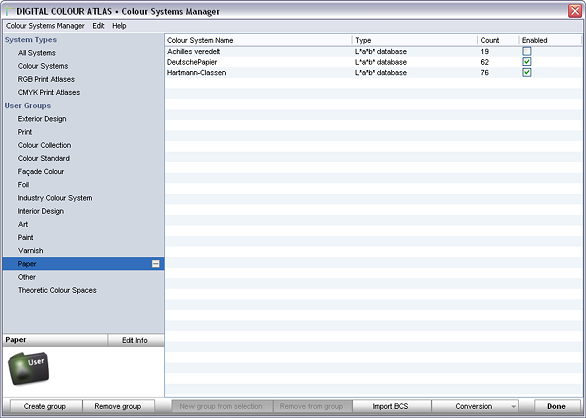This screenshot has height=418, width=586.
Task: Sort by the Count column header
Action: (498, 40)
